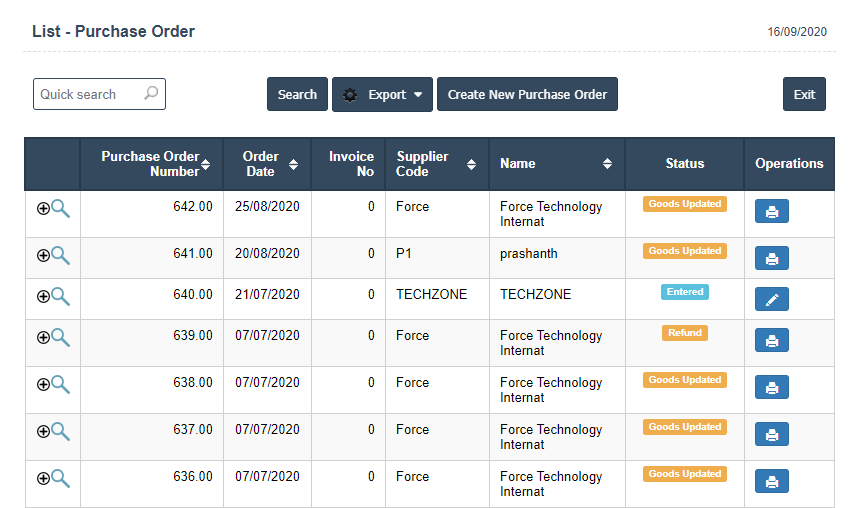
Task: Sort by Supplier Code column
Action: 472,164
